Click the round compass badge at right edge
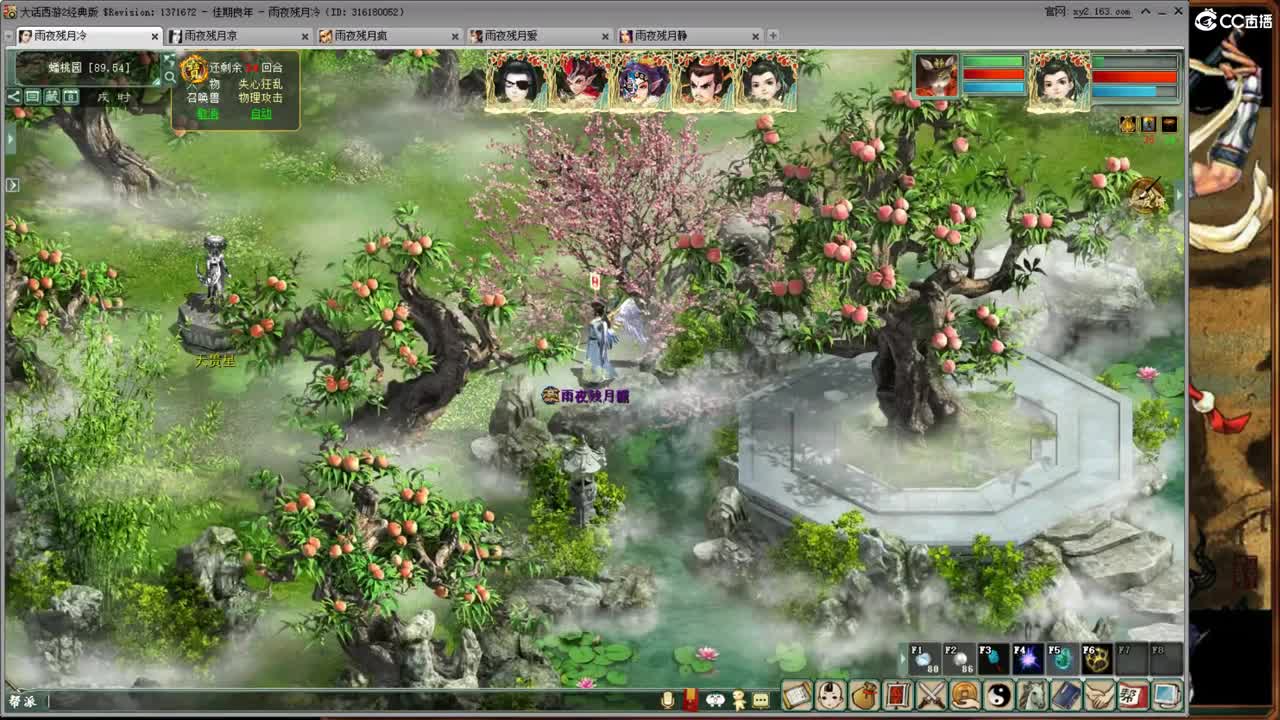This screenshot has height=720, width=1280. pyautogui.click(x=1148, y=195)
